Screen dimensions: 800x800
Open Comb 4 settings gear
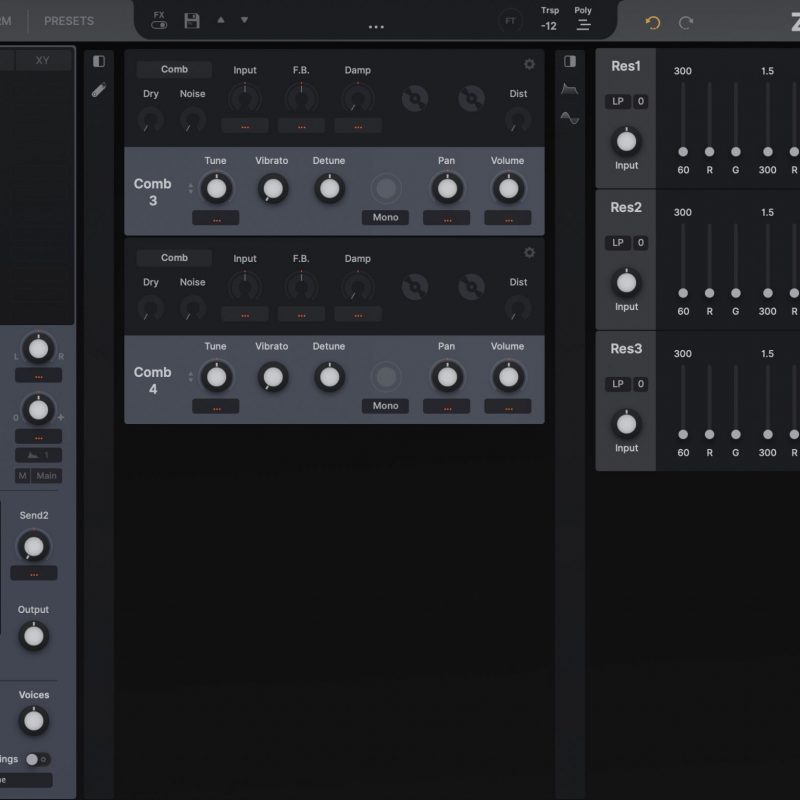pyautogui.click(x=529, y=253)
